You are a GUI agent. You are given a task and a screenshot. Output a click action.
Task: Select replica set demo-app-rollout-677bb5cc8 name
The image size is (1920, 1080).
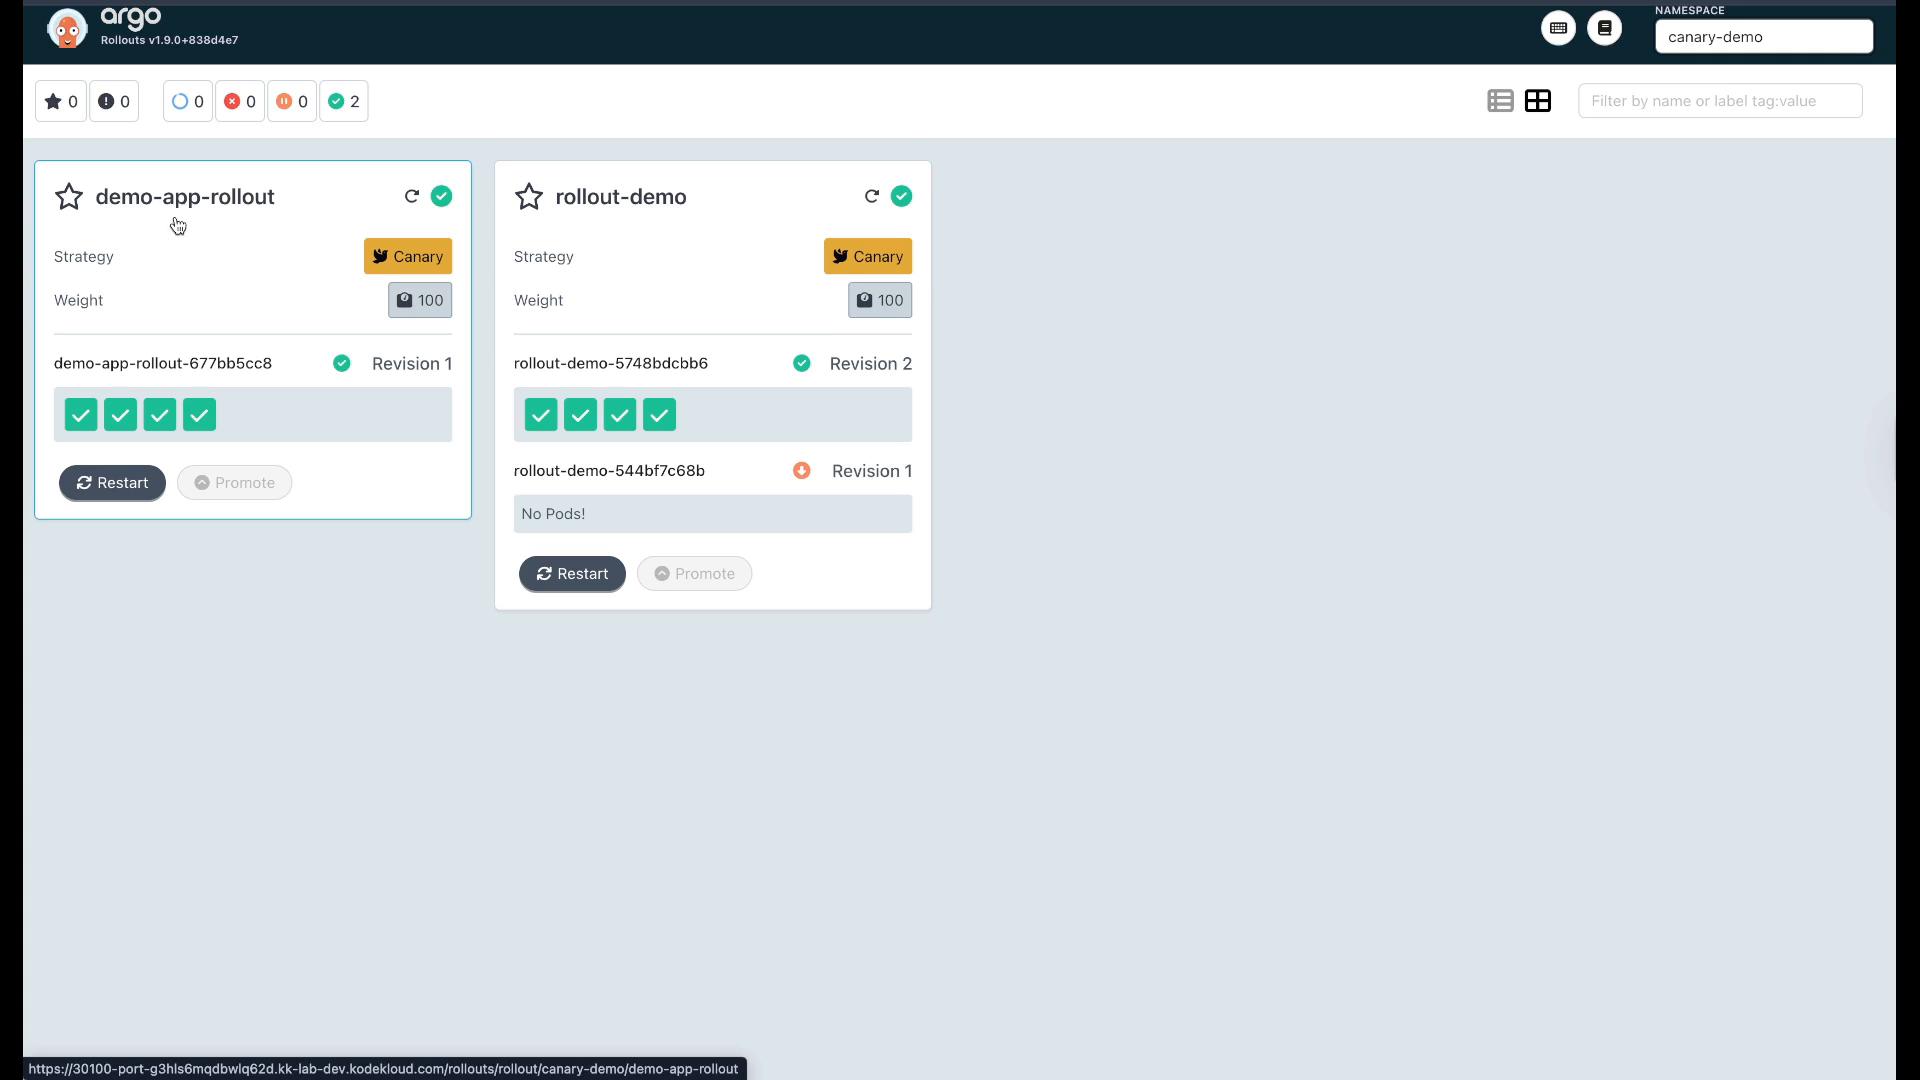point(163,363)
